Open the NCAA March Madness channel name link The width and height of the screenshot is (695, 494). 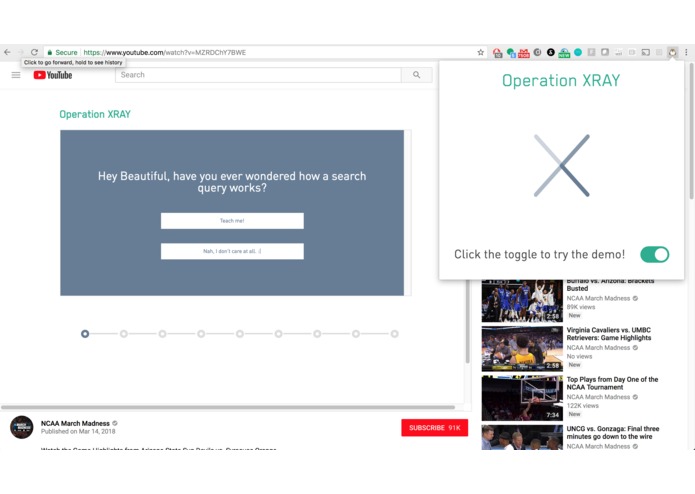(75, 423)
